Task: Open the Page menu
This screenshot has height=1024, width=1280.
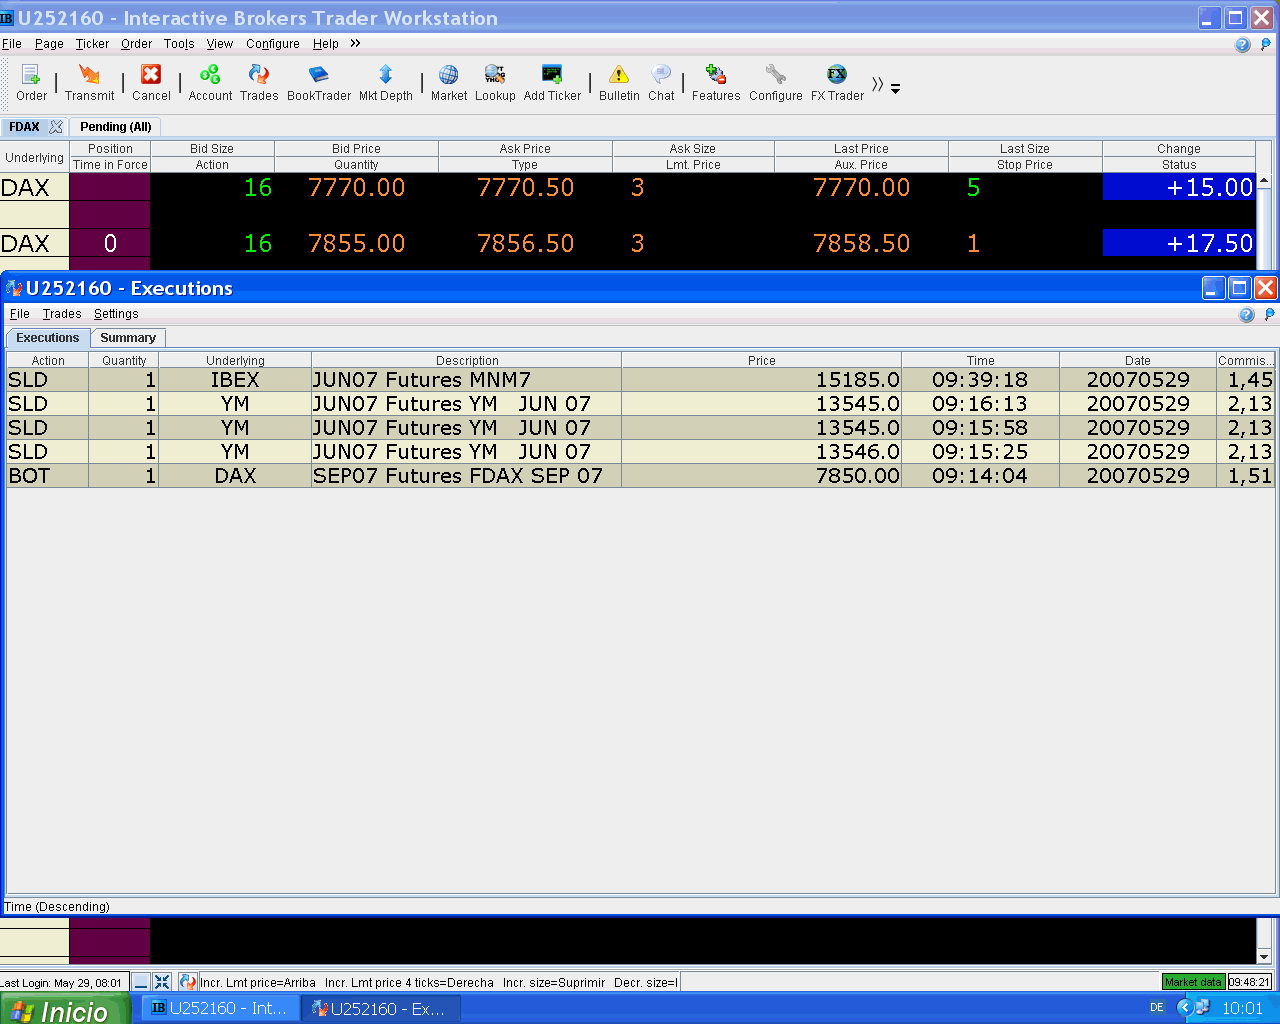Action: pos(49,44)
